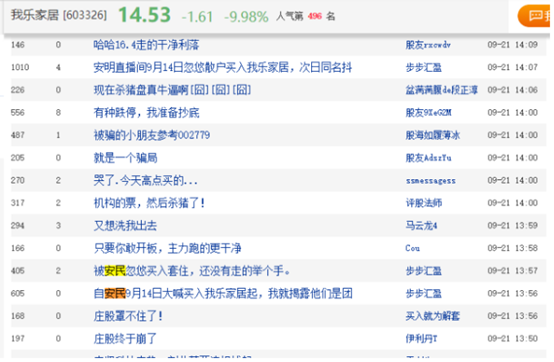Open post about 安明直播间9月14日忽悠散户
The height and width of the screenshot is (362, 554).
tap(223, 67)
